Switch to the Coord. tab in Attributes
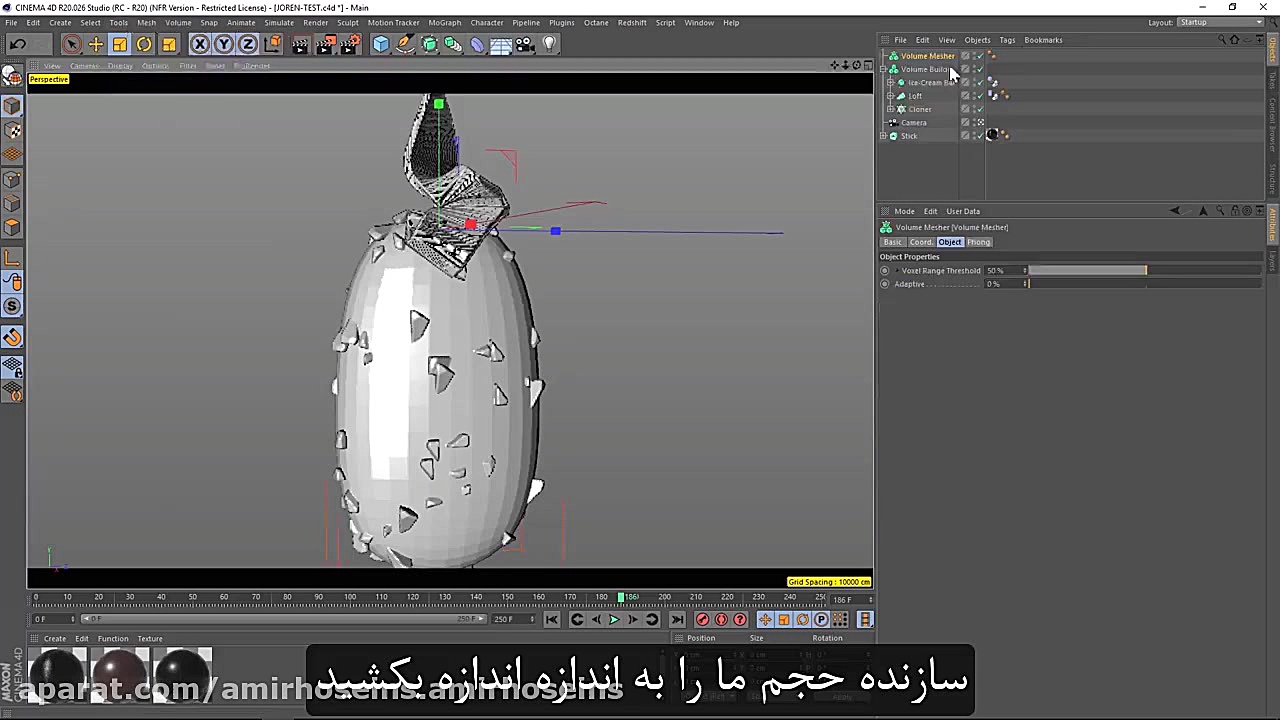Image resolution: width=1280 pixels, height=720 pixels. click(x=920, y=242)
